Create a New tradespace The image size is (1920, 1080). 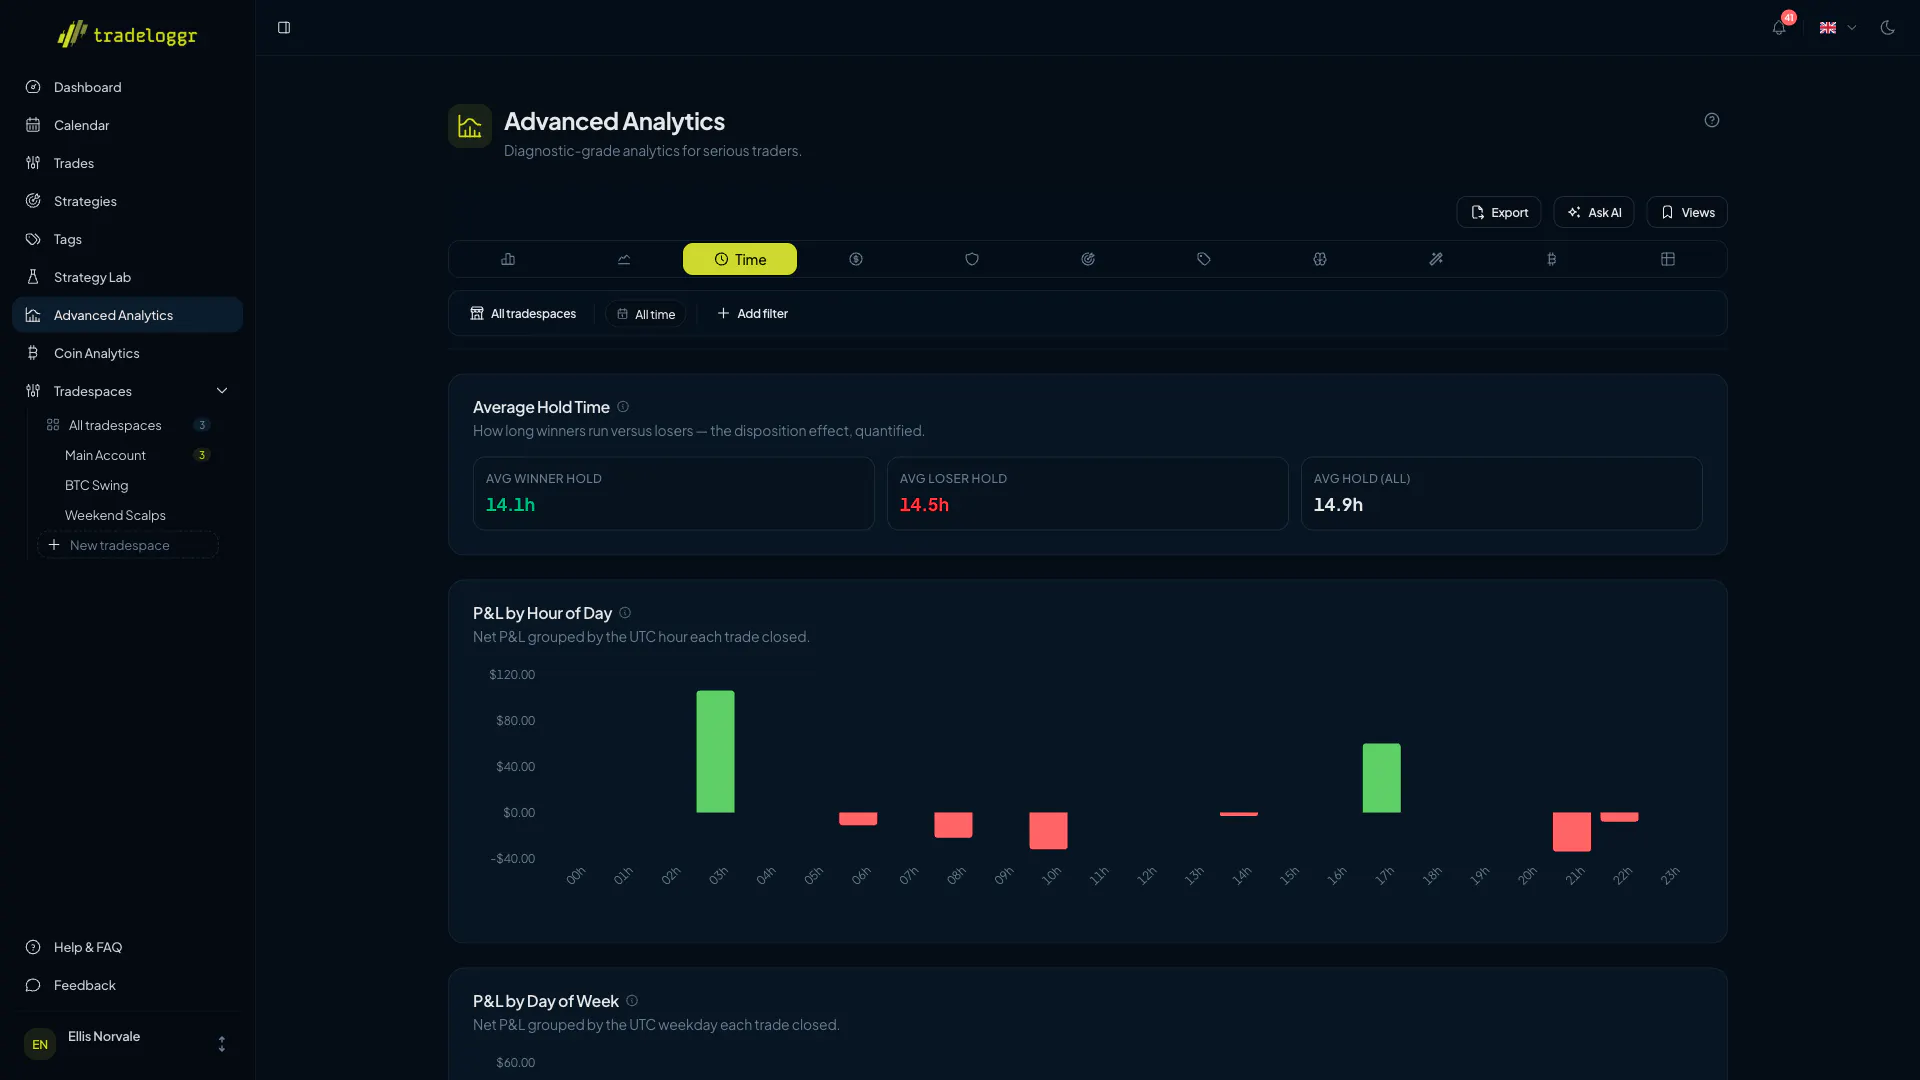[128, 545]
